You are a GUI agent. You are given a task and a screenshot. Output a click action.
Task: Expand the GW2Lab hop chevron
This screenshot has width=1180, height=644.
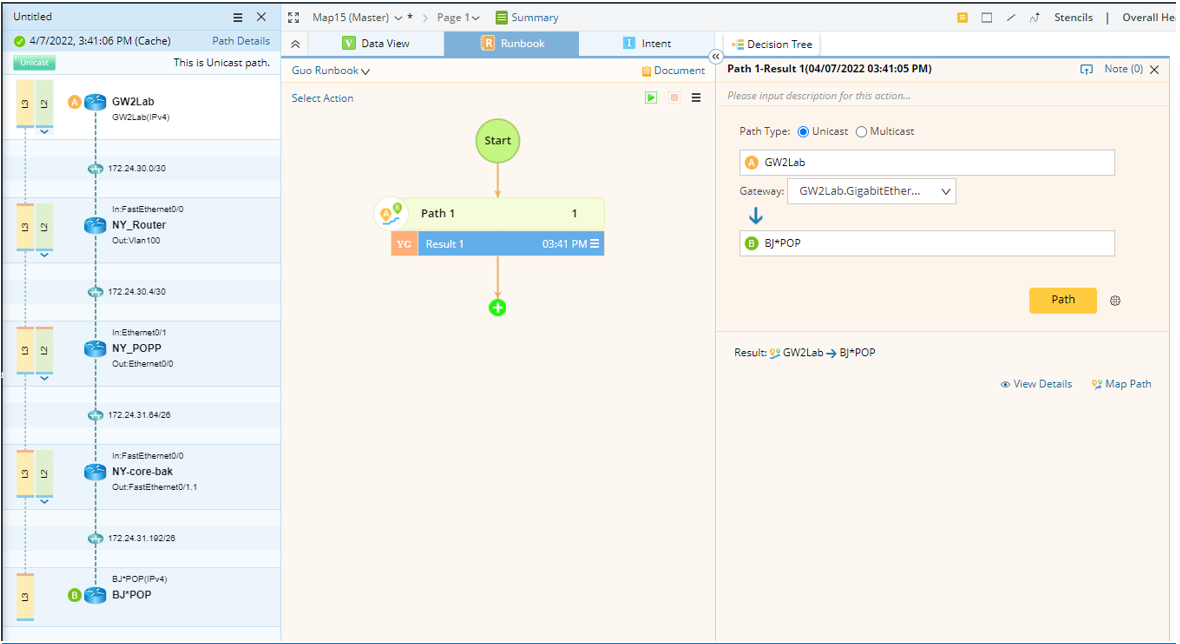(x=44, y=132)
